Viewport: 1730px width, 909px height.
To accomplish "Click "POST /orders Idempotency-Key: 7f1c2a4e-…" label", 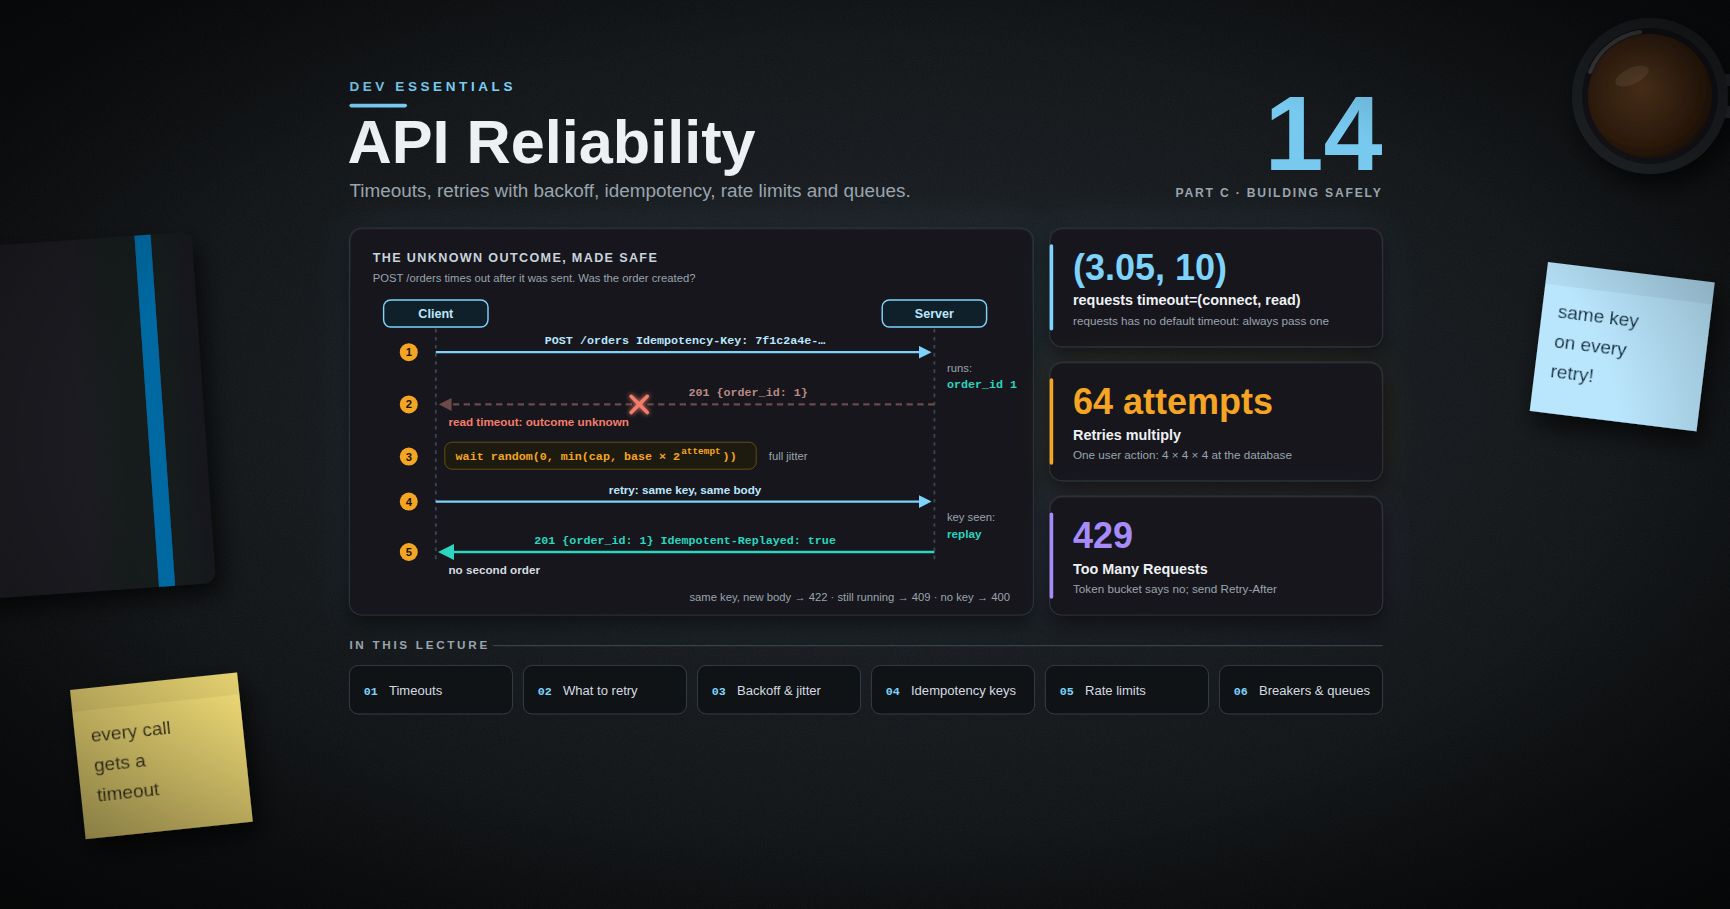I will pos(685,340).
